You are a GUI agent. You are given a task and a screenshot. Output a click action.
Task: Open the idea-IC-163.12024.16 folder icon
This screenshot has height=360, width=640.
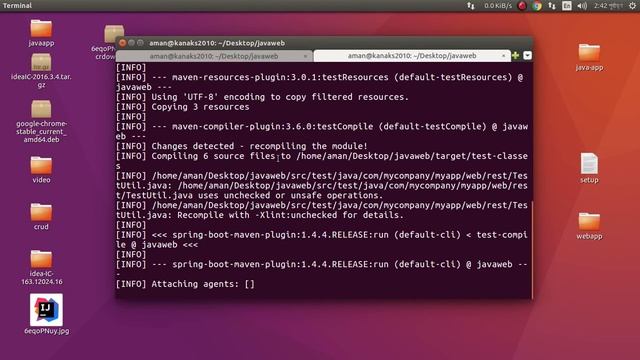(x=41, y=259)
